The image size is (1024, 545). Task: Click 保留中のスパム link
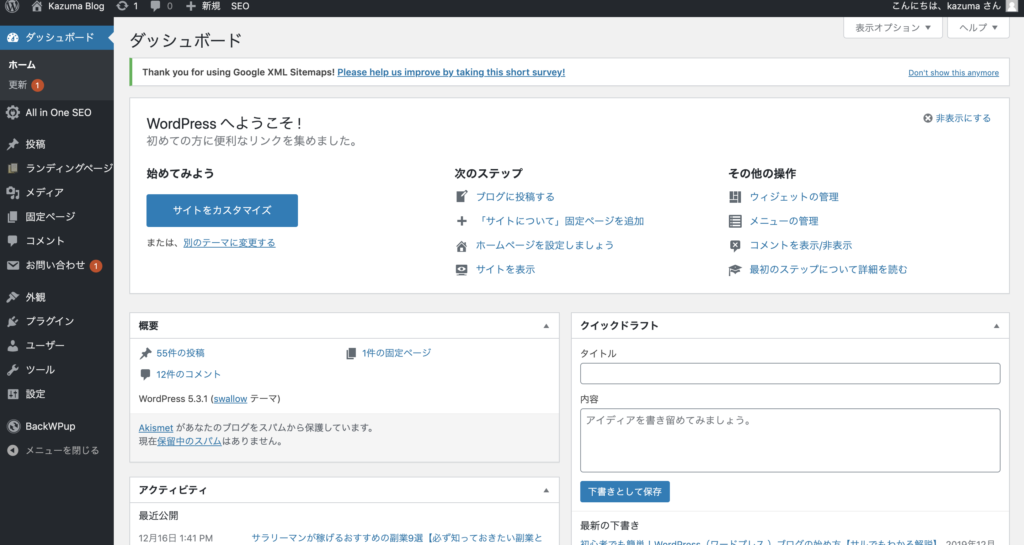(x=189, y=441)
